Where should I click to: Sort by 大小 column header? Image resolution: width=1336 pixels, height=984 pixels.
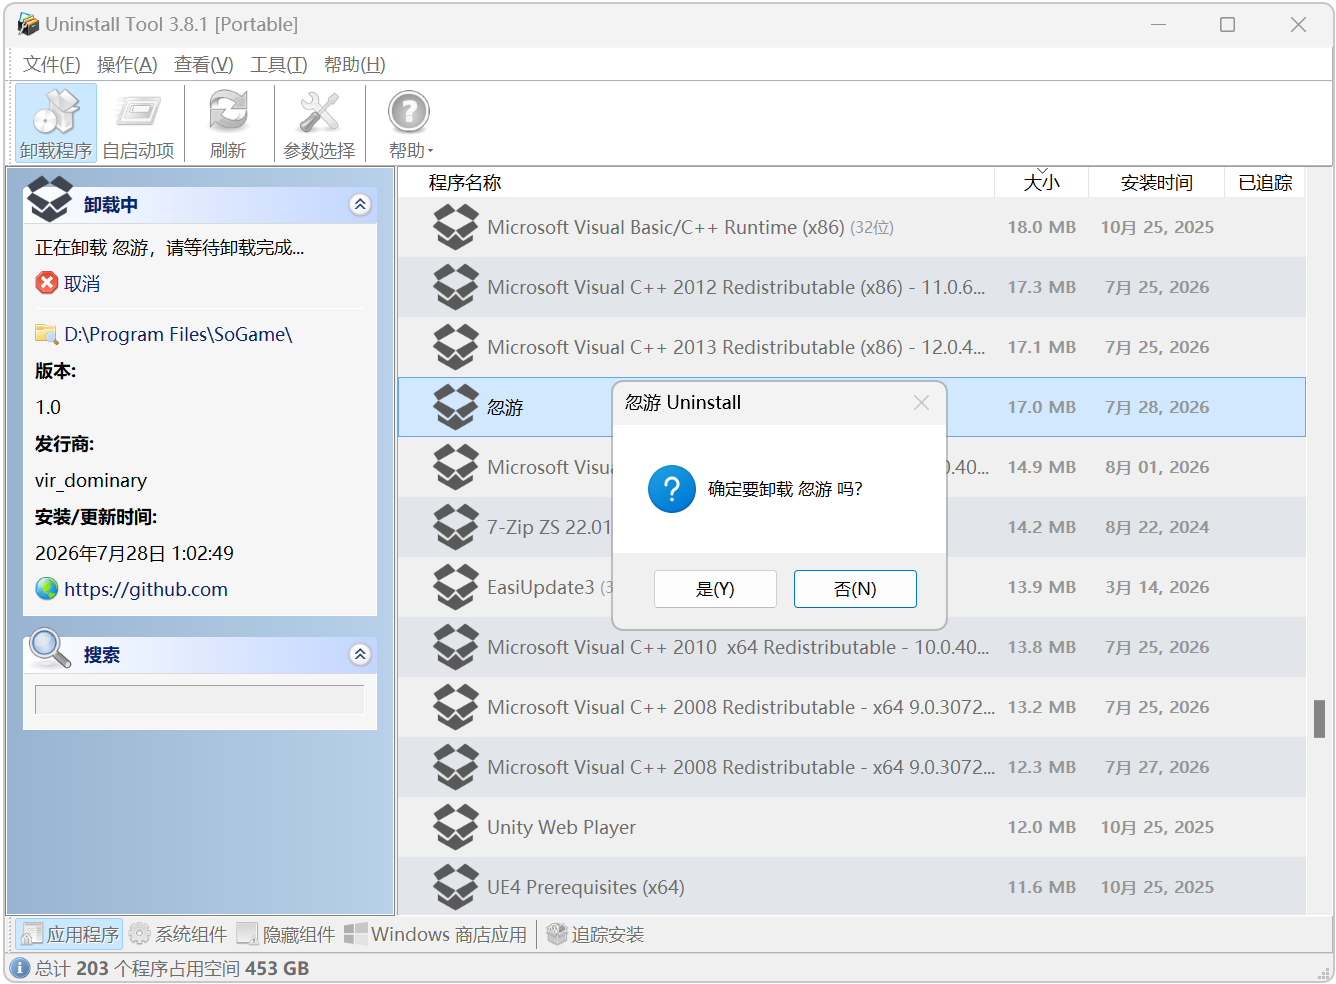pos(1042,182)
